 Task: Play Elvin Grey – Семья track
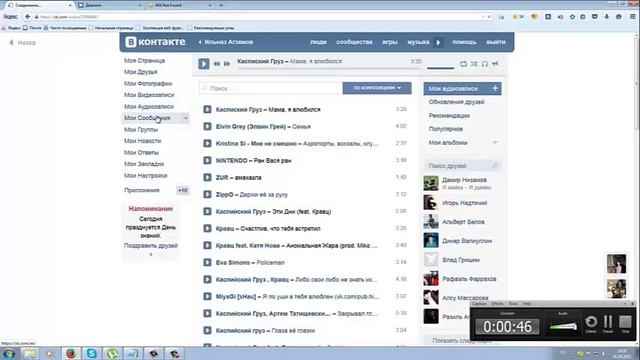click(x=207, y=127)
